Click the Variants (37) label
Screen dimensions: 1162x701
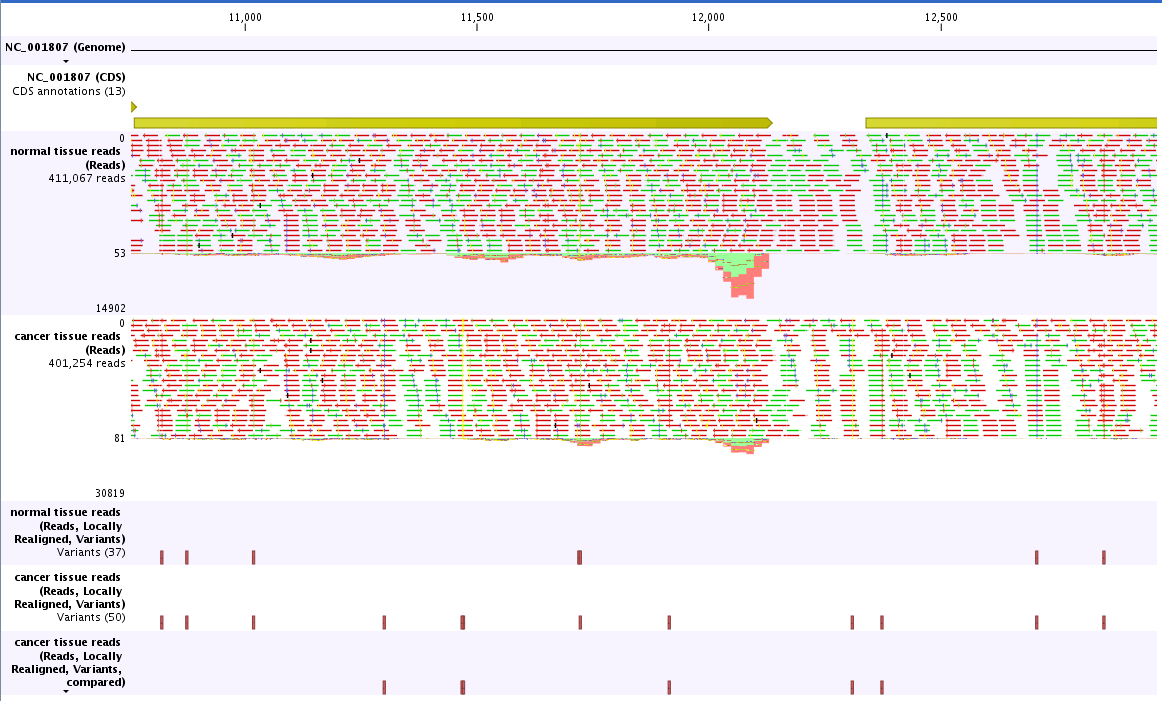(91, 553)
